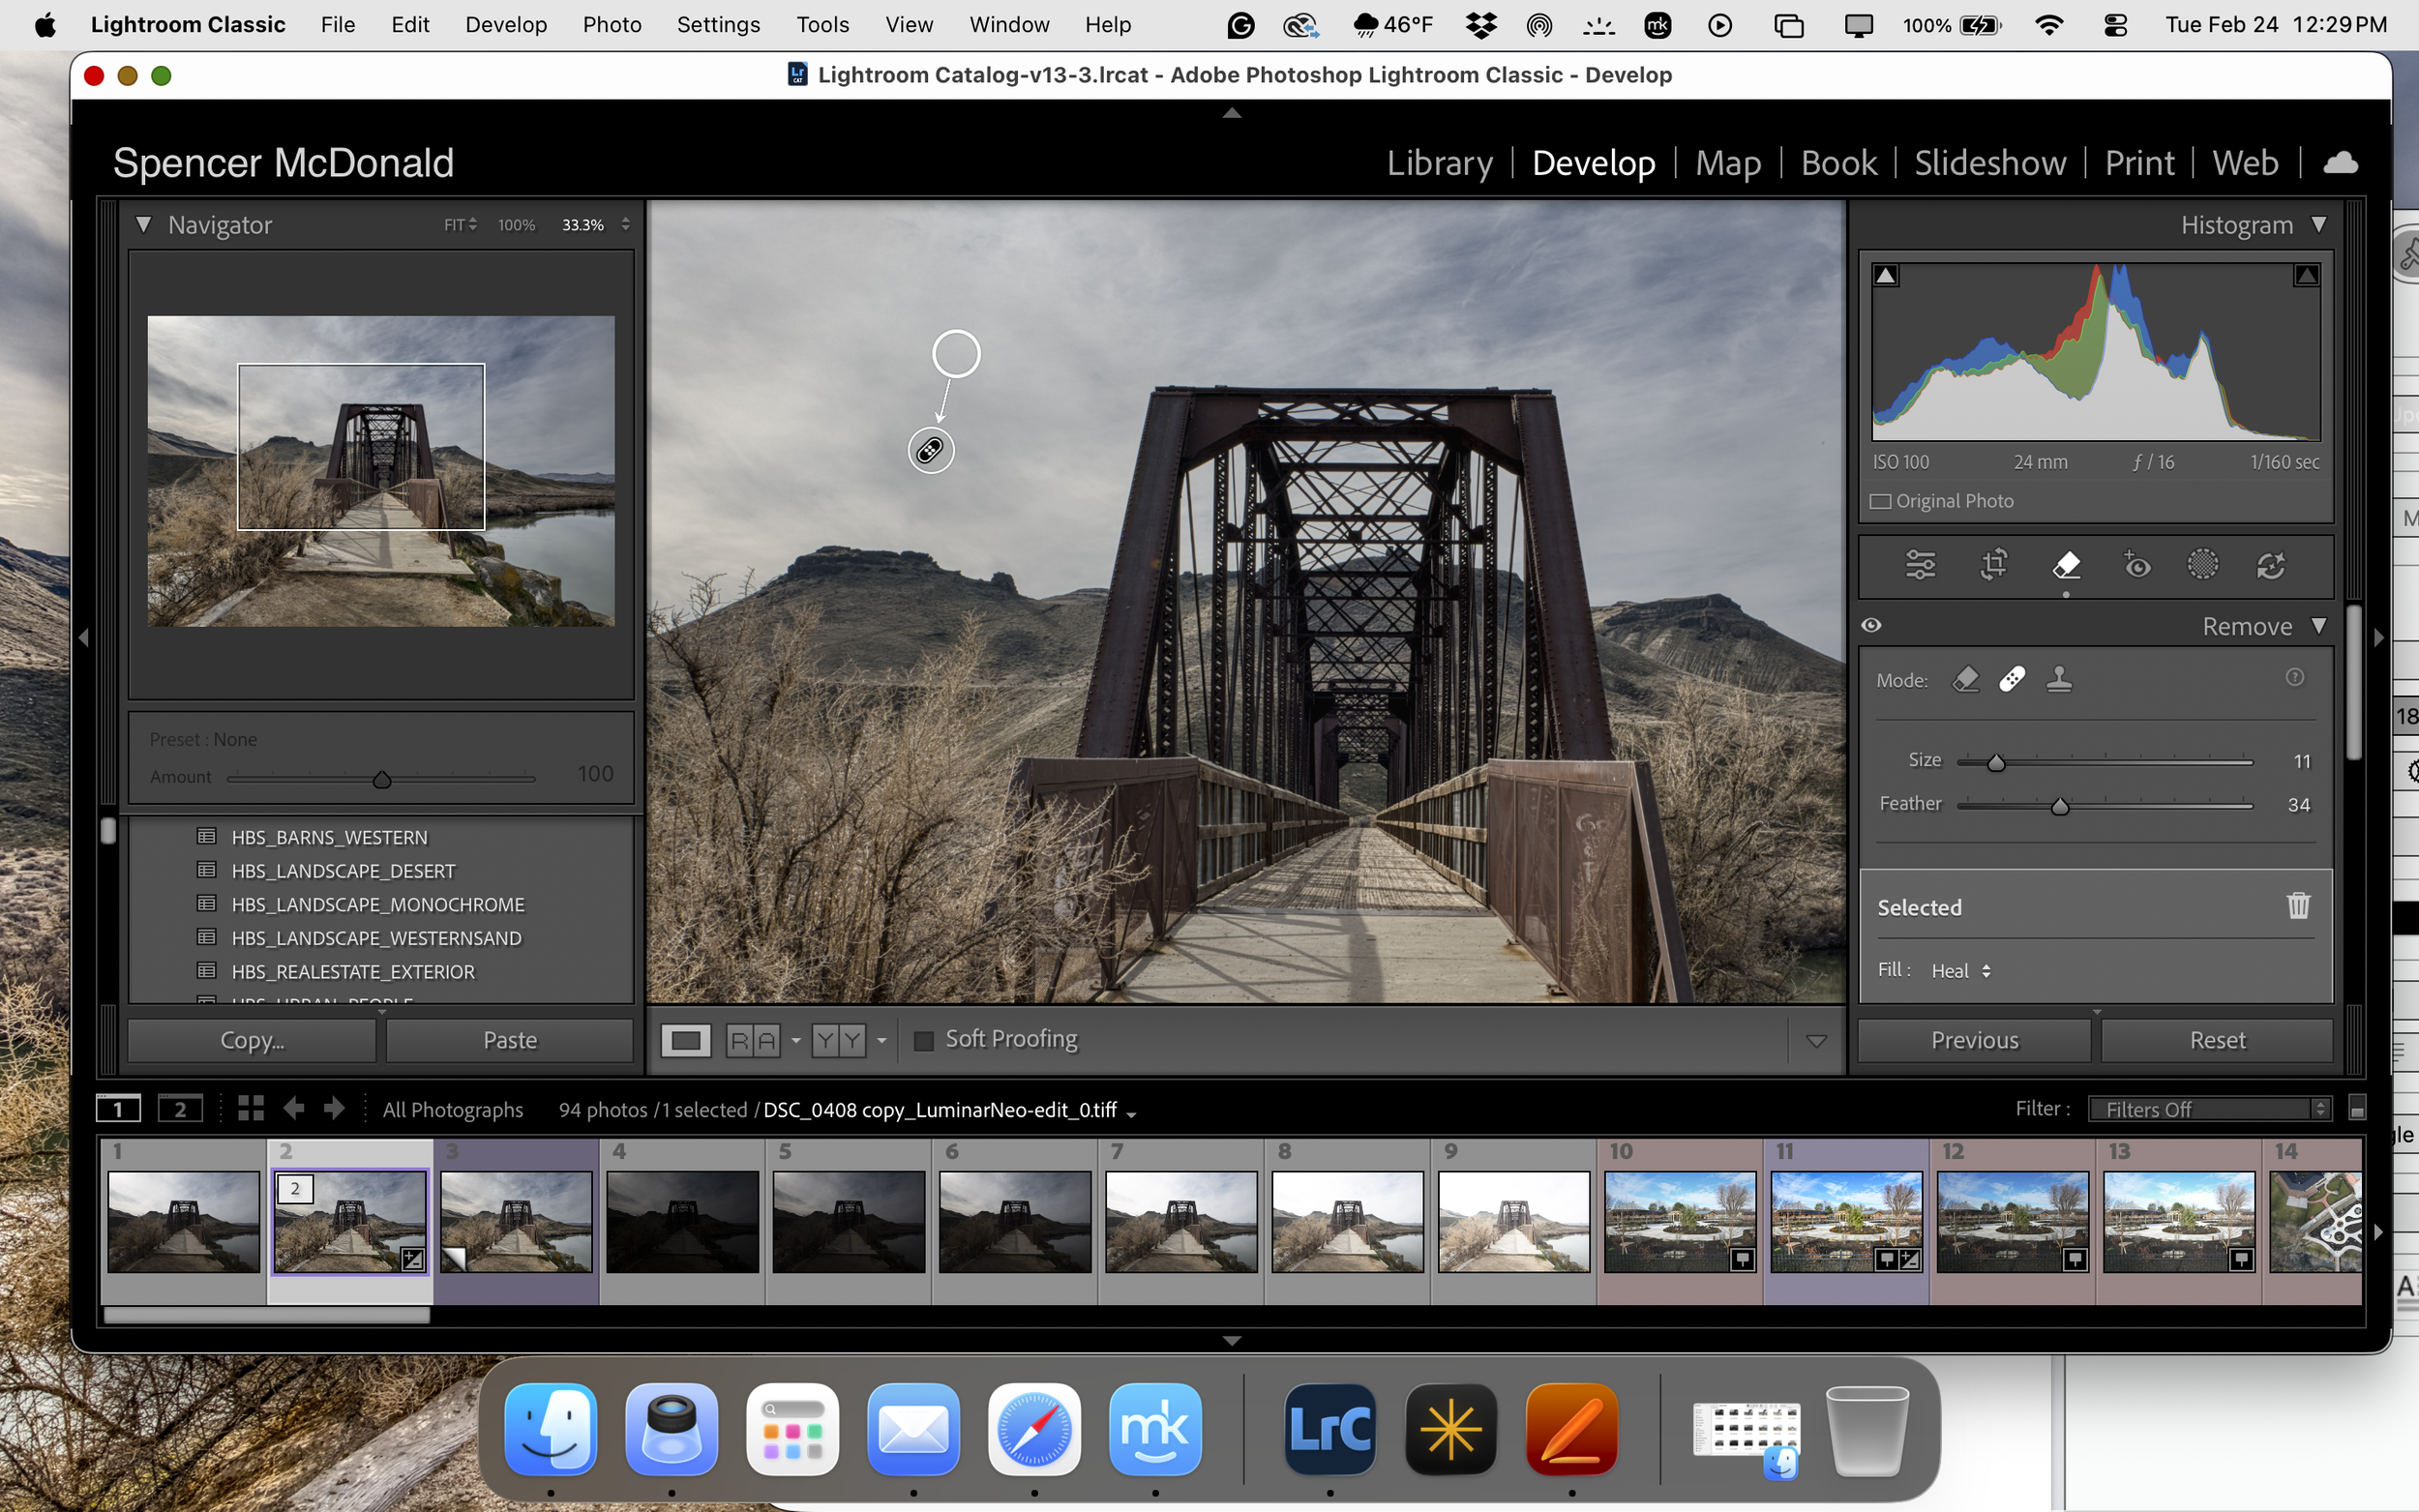
Task: Open the Masking tool
Action: [x=2204, y=565]
